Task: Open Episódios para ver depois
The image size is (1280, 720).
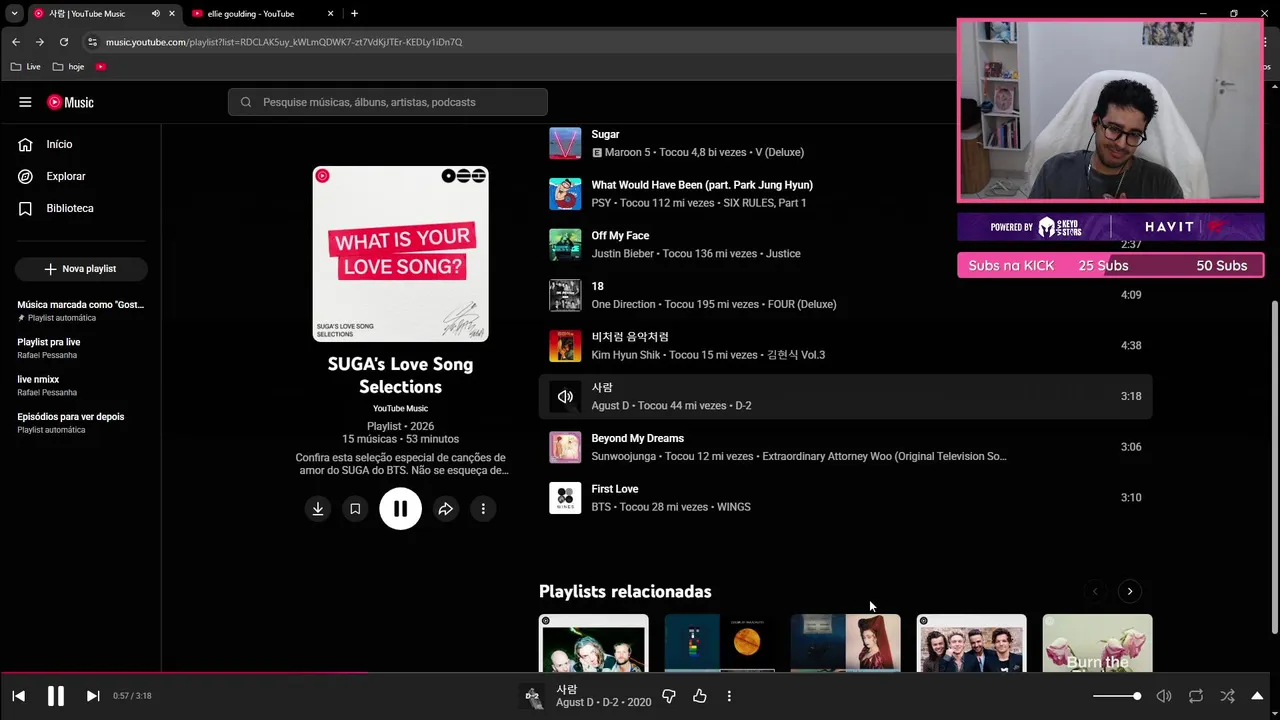Action: pyautogui.click(x=80, y=422)
